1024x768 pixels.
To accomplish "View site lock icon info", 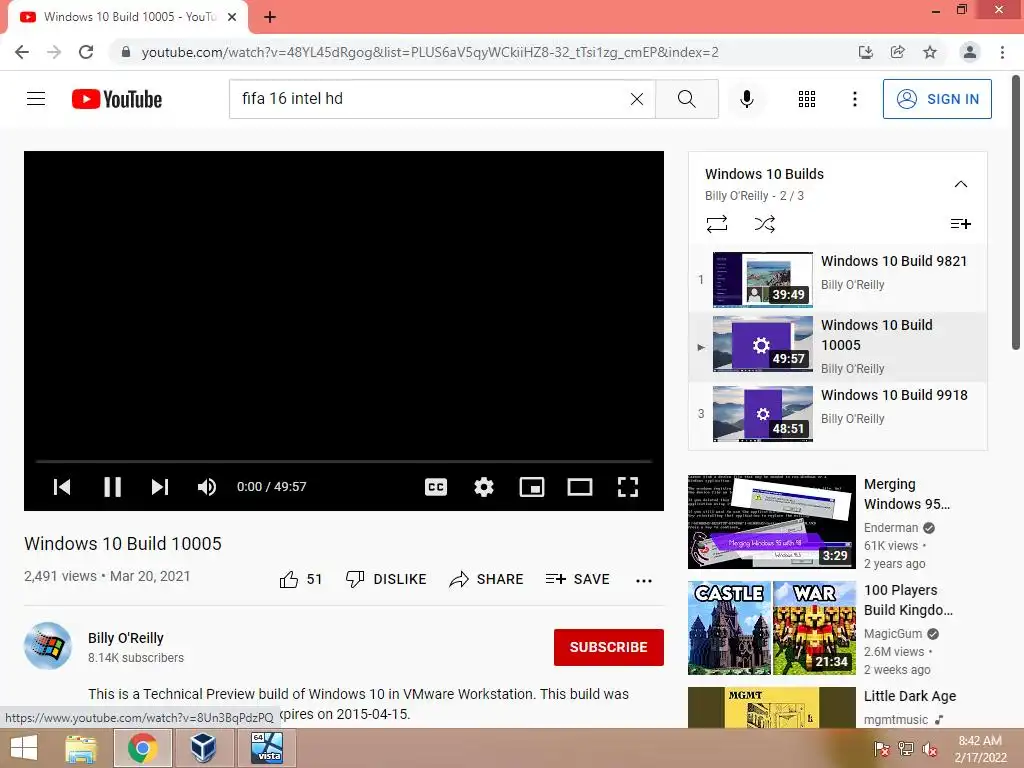I will [x=126, y=52].
